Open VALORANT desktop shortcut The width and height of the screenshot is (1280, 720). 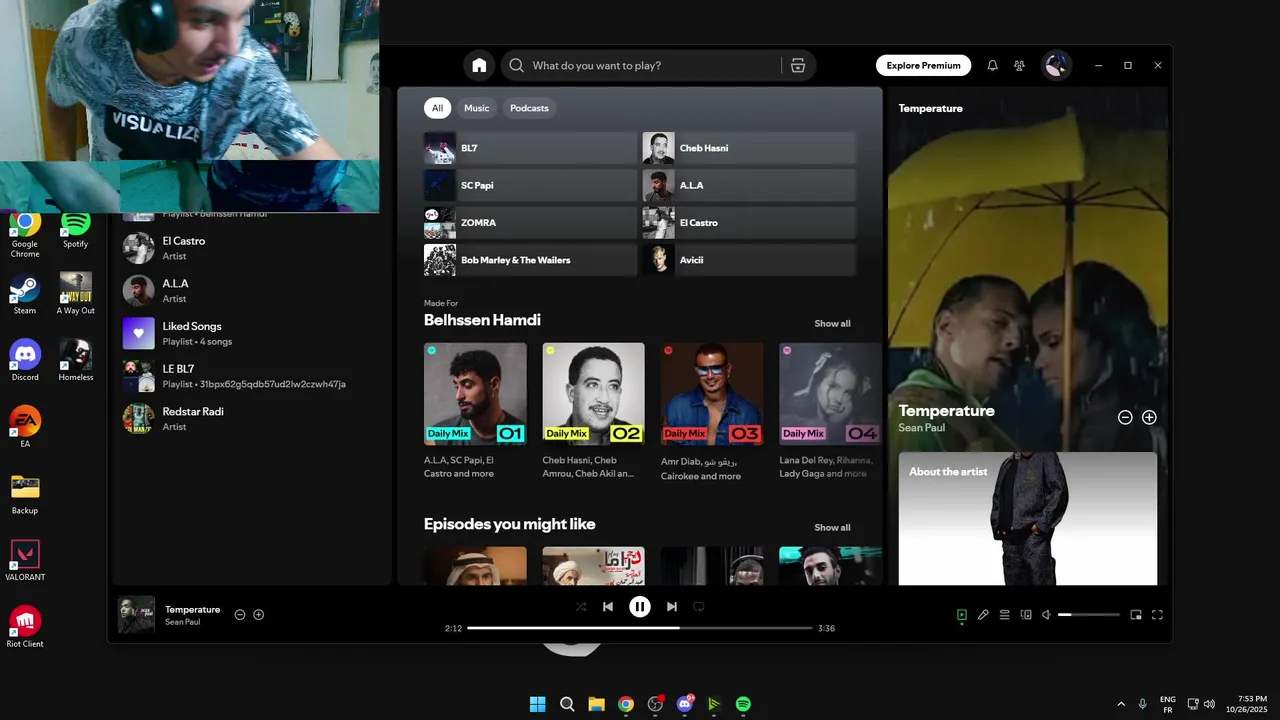pos(25,561)
